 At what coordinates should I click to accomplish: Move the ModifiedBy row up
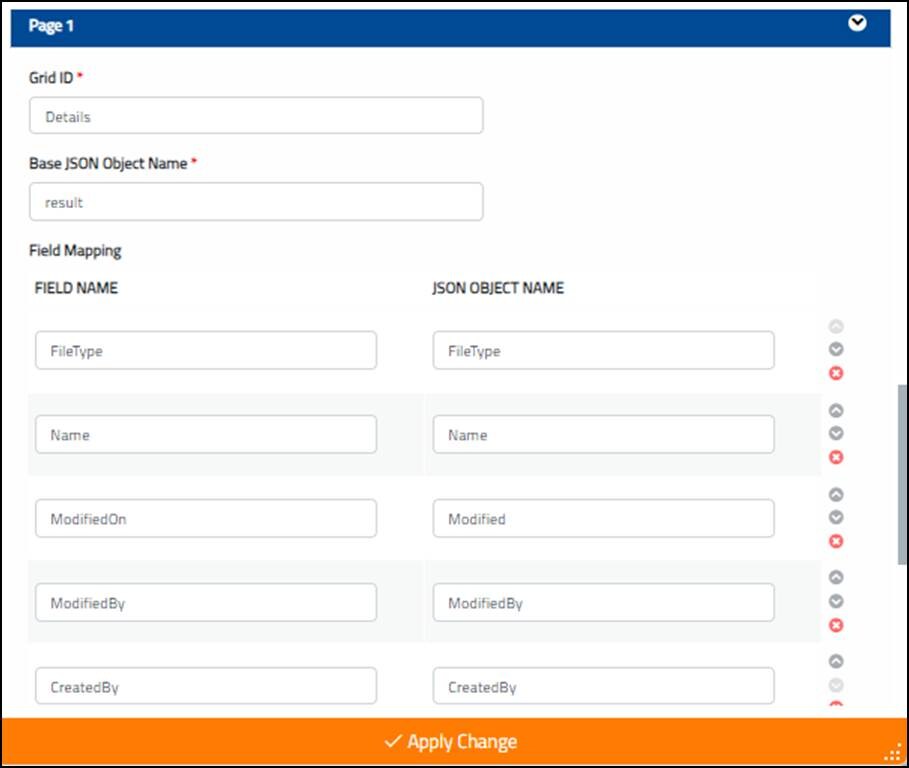click(x=836, y=578)
